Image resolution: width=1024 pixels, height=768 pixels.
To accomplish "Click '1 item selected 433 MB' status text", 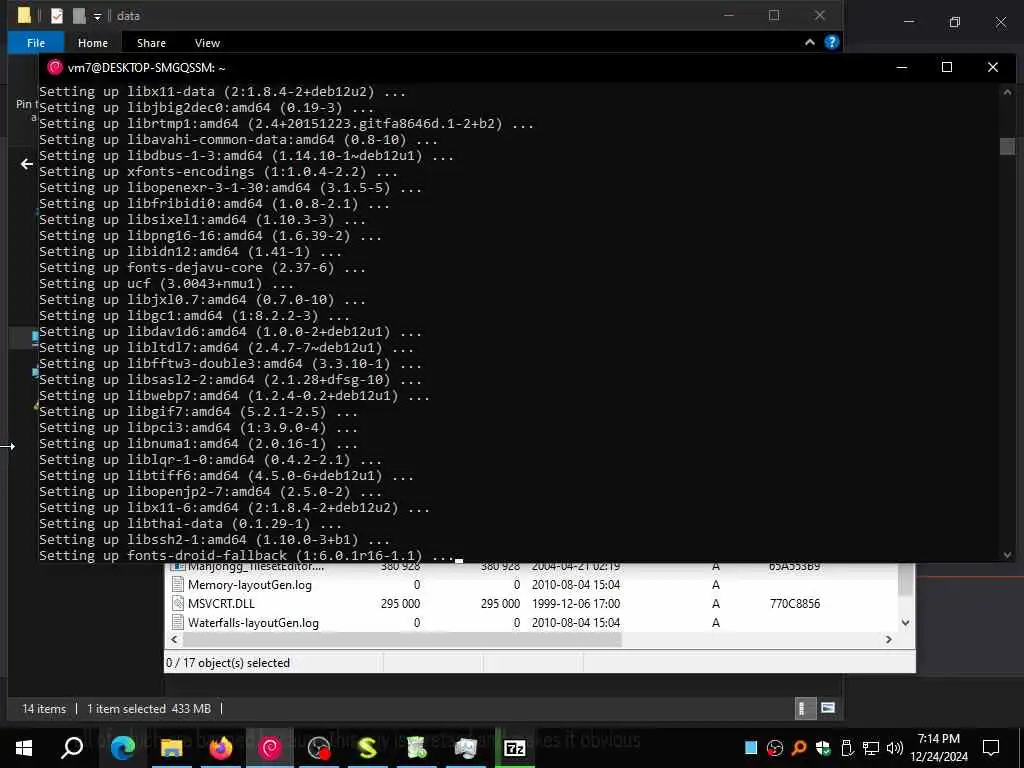I will coord(149,709).
